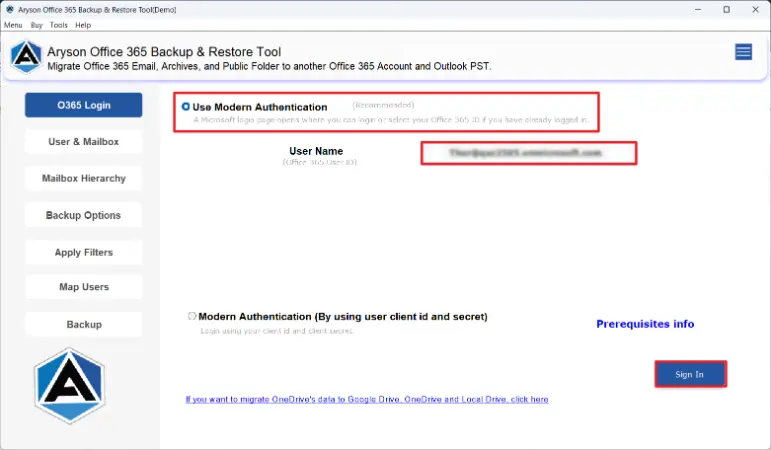This screenshot has height=450, width=771.
Task: Click the '(Recommended)' text
Action: 383,105
